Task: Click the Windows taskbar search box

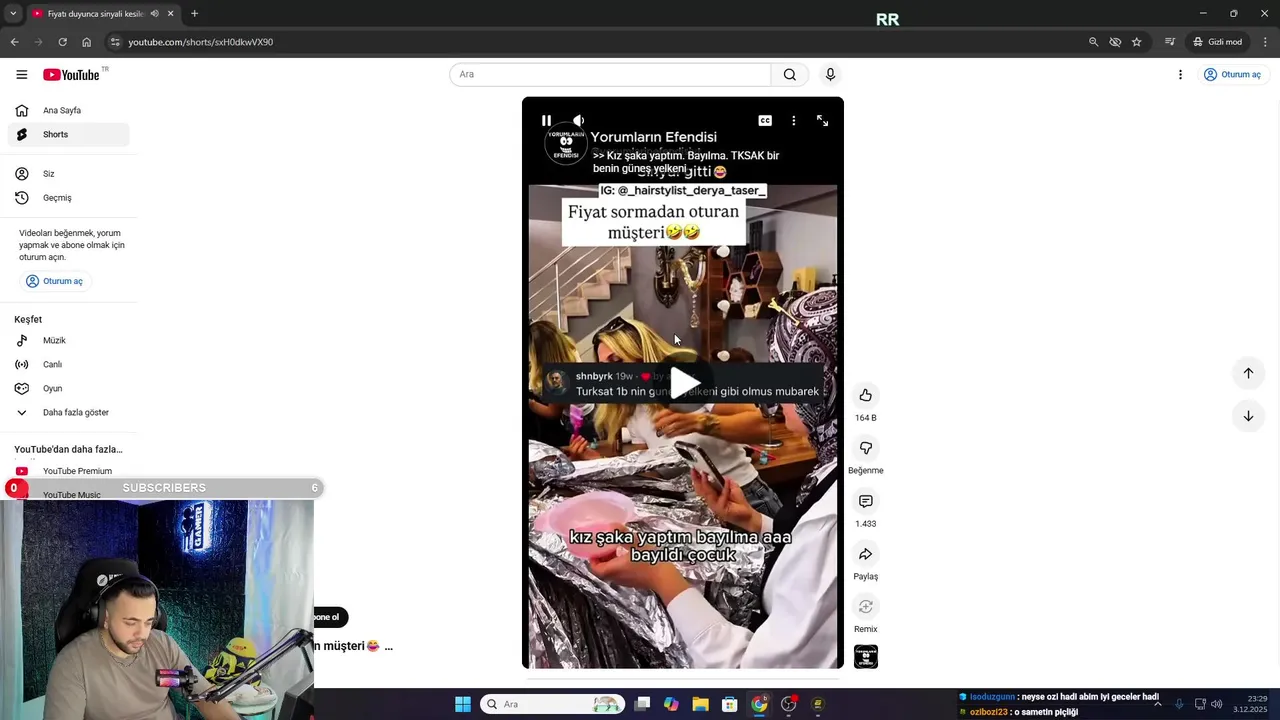Action: [x=552, y=704]
